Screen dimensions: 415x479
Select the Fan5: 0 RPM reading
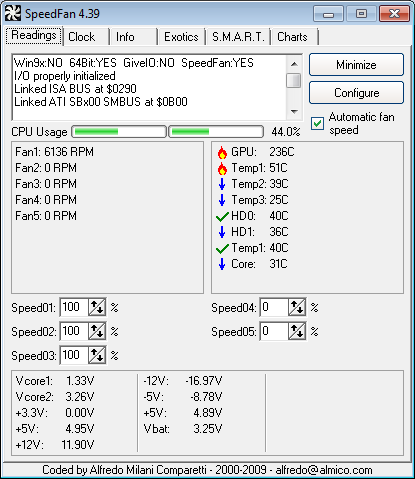tap(46, 216)
